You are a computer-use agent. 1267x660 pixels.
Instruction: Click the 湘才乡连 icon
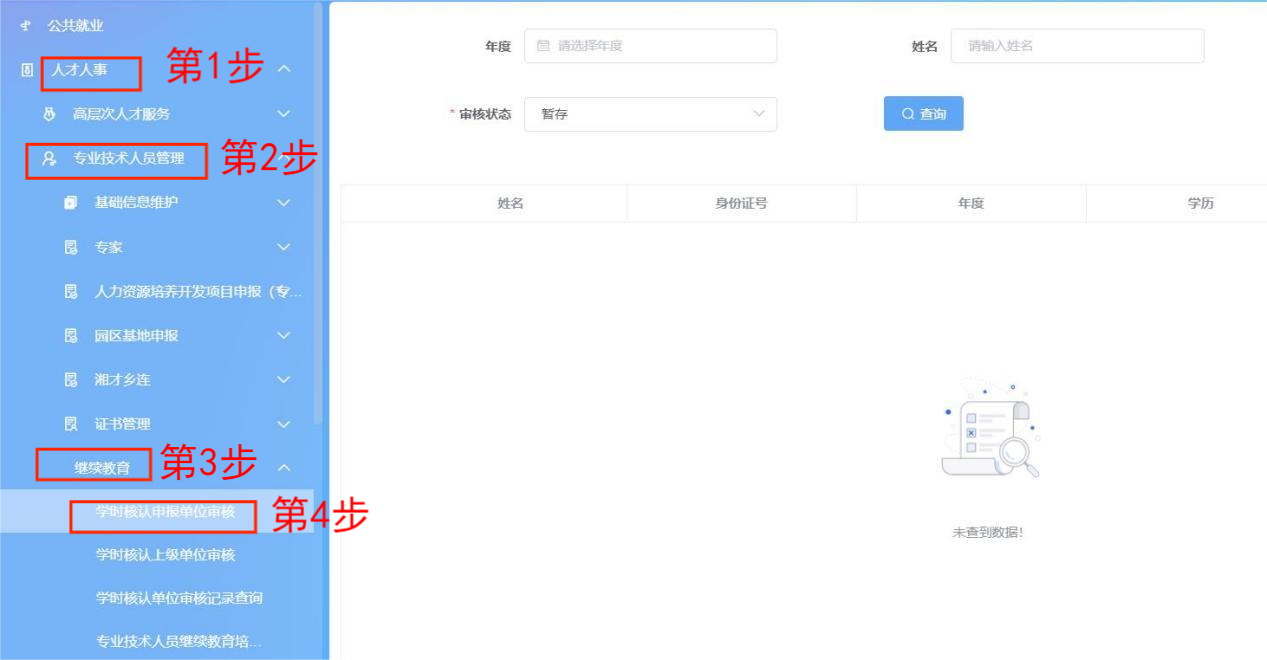pos(71,380)
